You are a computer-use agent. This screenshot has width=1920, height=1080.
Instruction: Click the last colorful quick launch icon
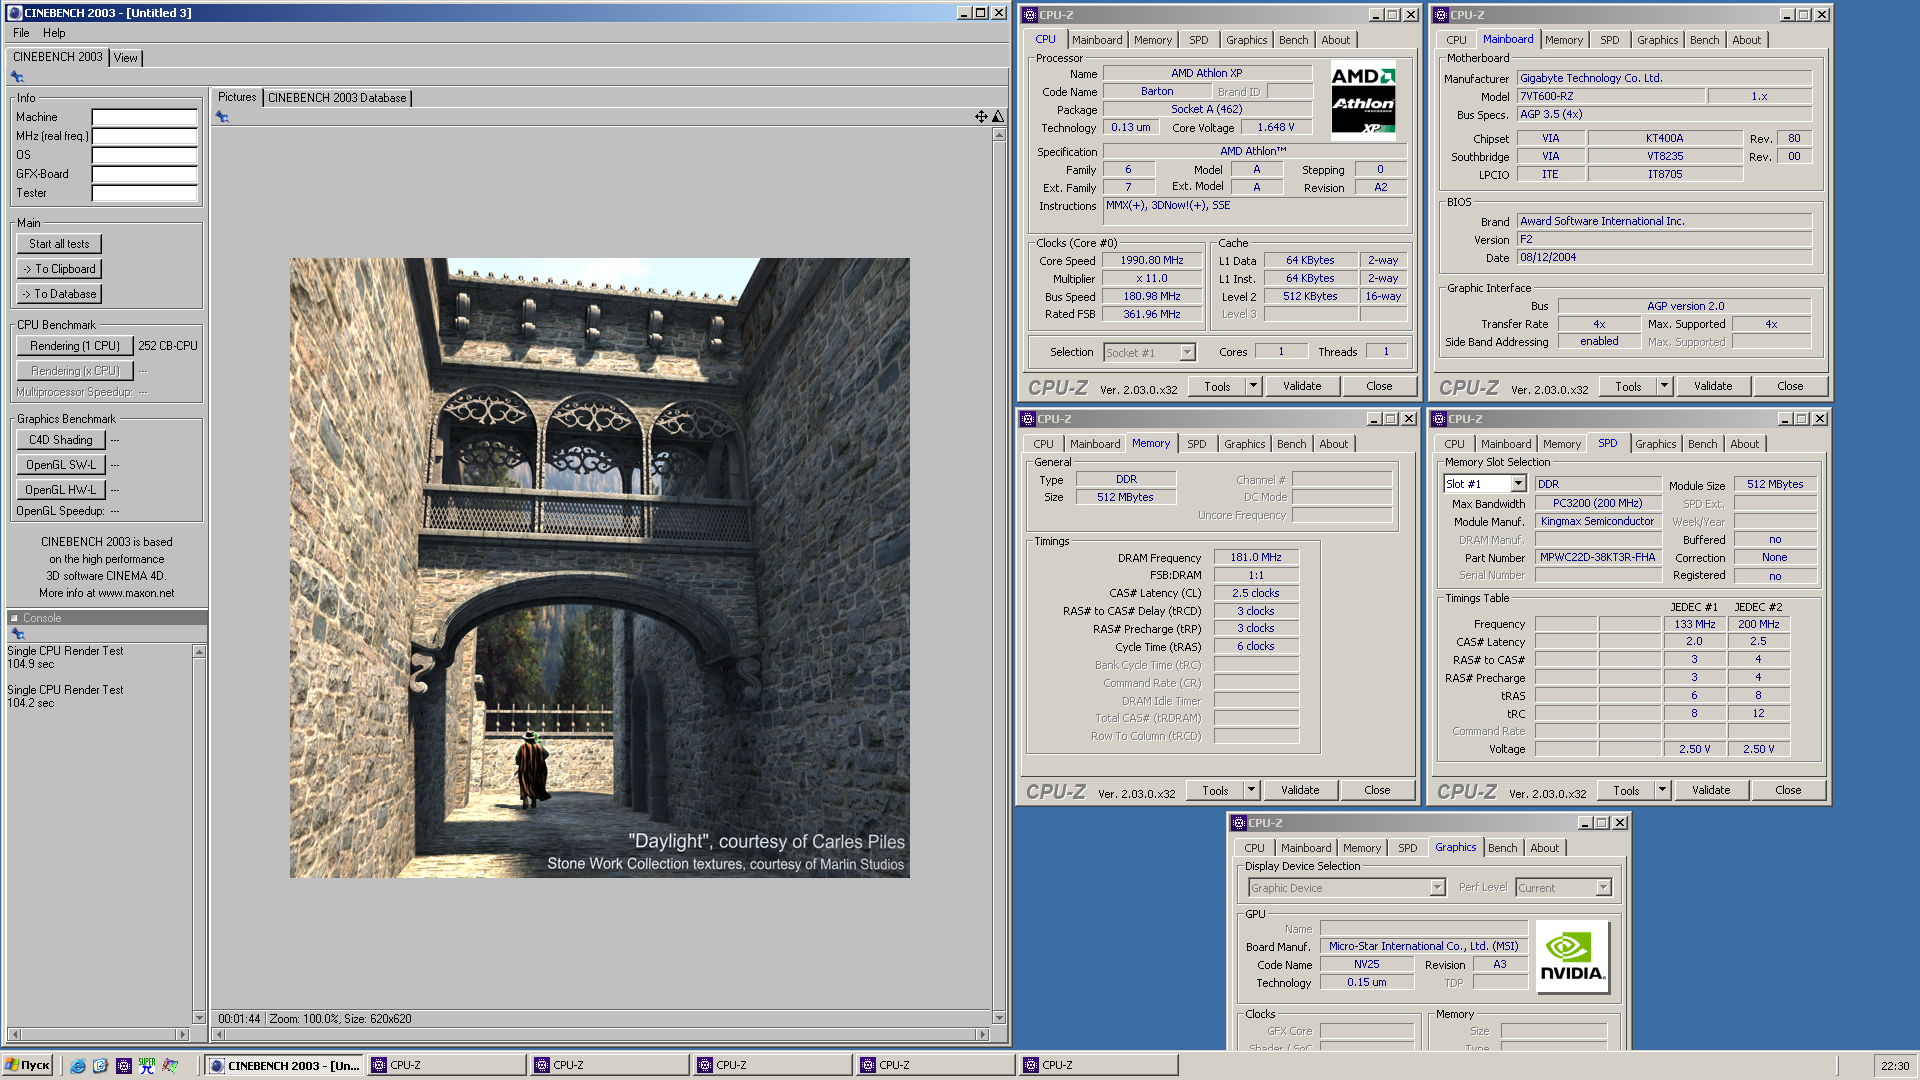pos(170,1066)
